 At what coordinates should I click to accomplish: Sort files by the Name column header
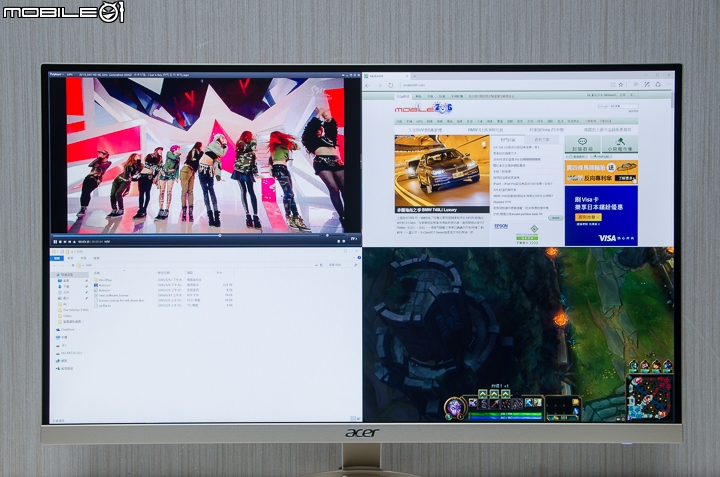click(97, 273)
